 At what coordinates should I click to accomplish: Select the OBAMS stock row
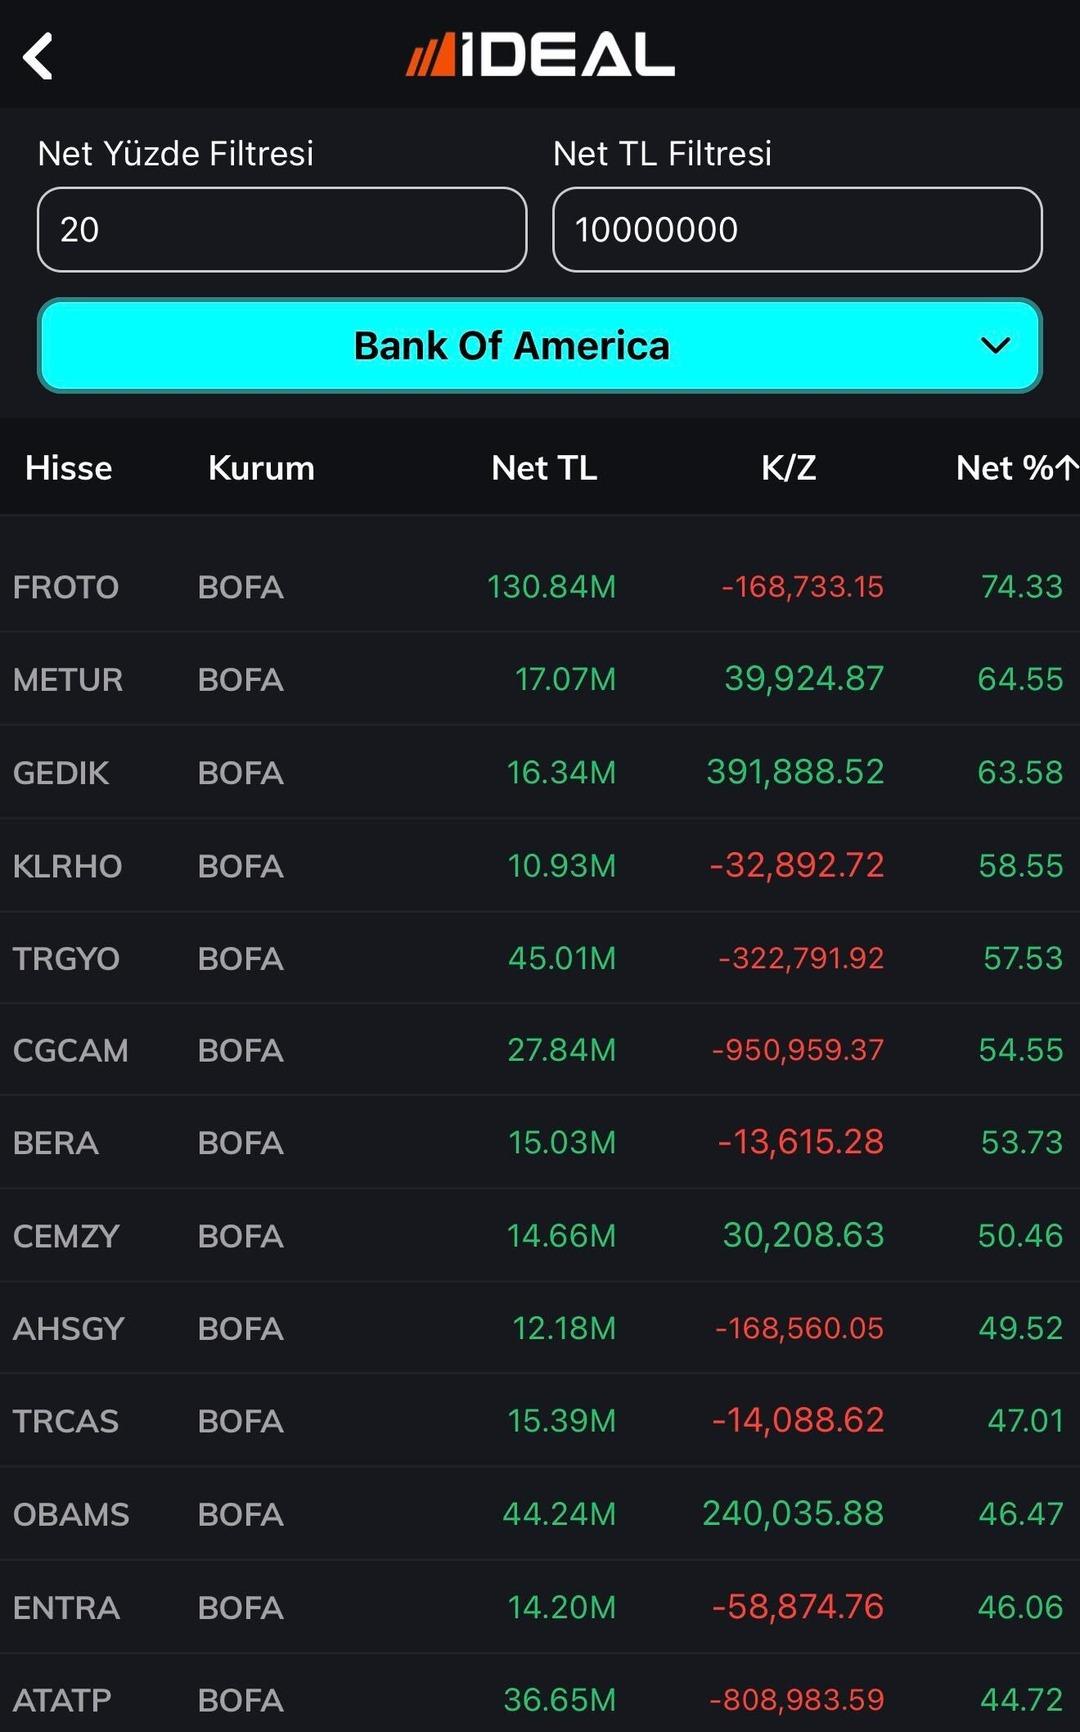[540, 1514]
